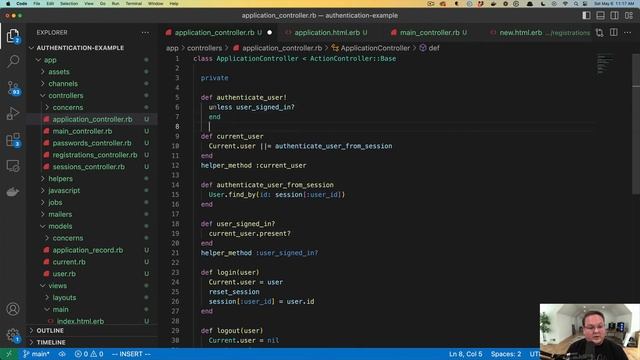Open main_controller.rb in file tree

tap(82, 131)
